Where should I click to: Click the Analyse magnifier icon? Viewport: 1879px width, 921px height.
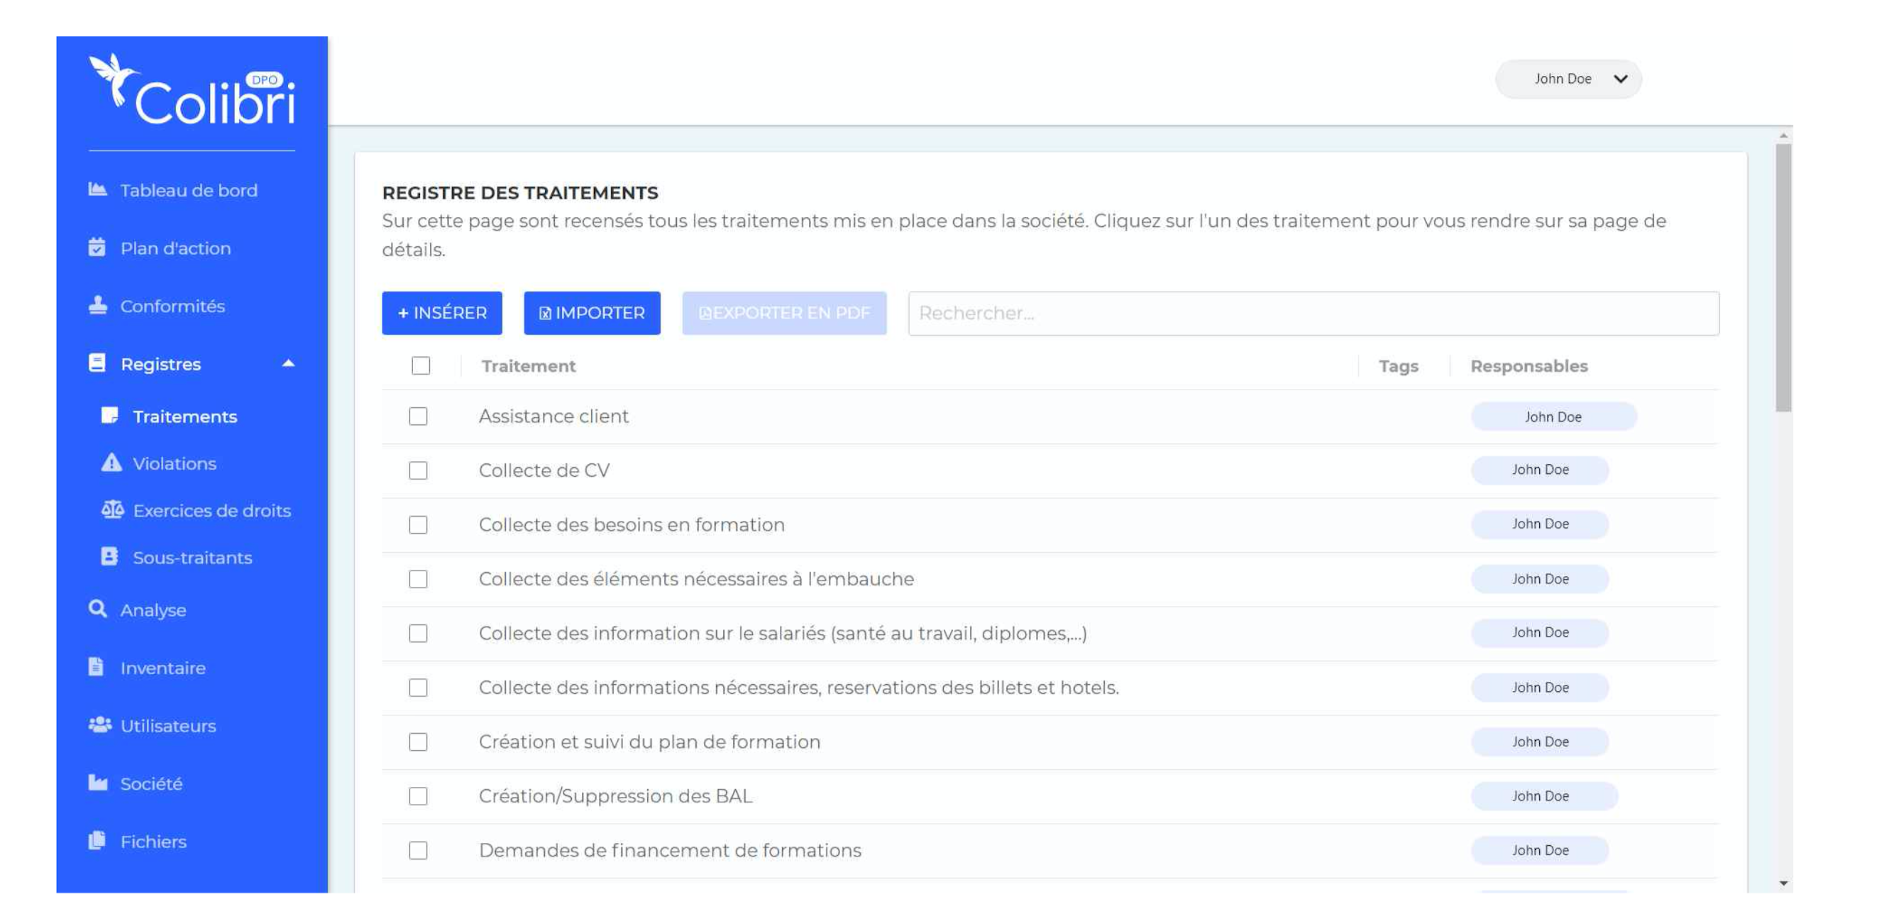point(97,608)
